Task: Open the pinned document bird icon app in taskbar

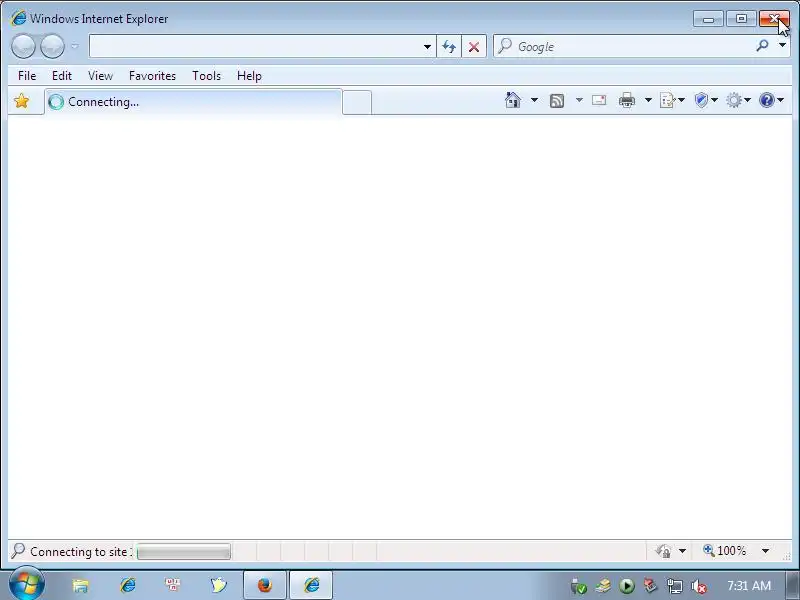Action: click(x=218, y=585)
